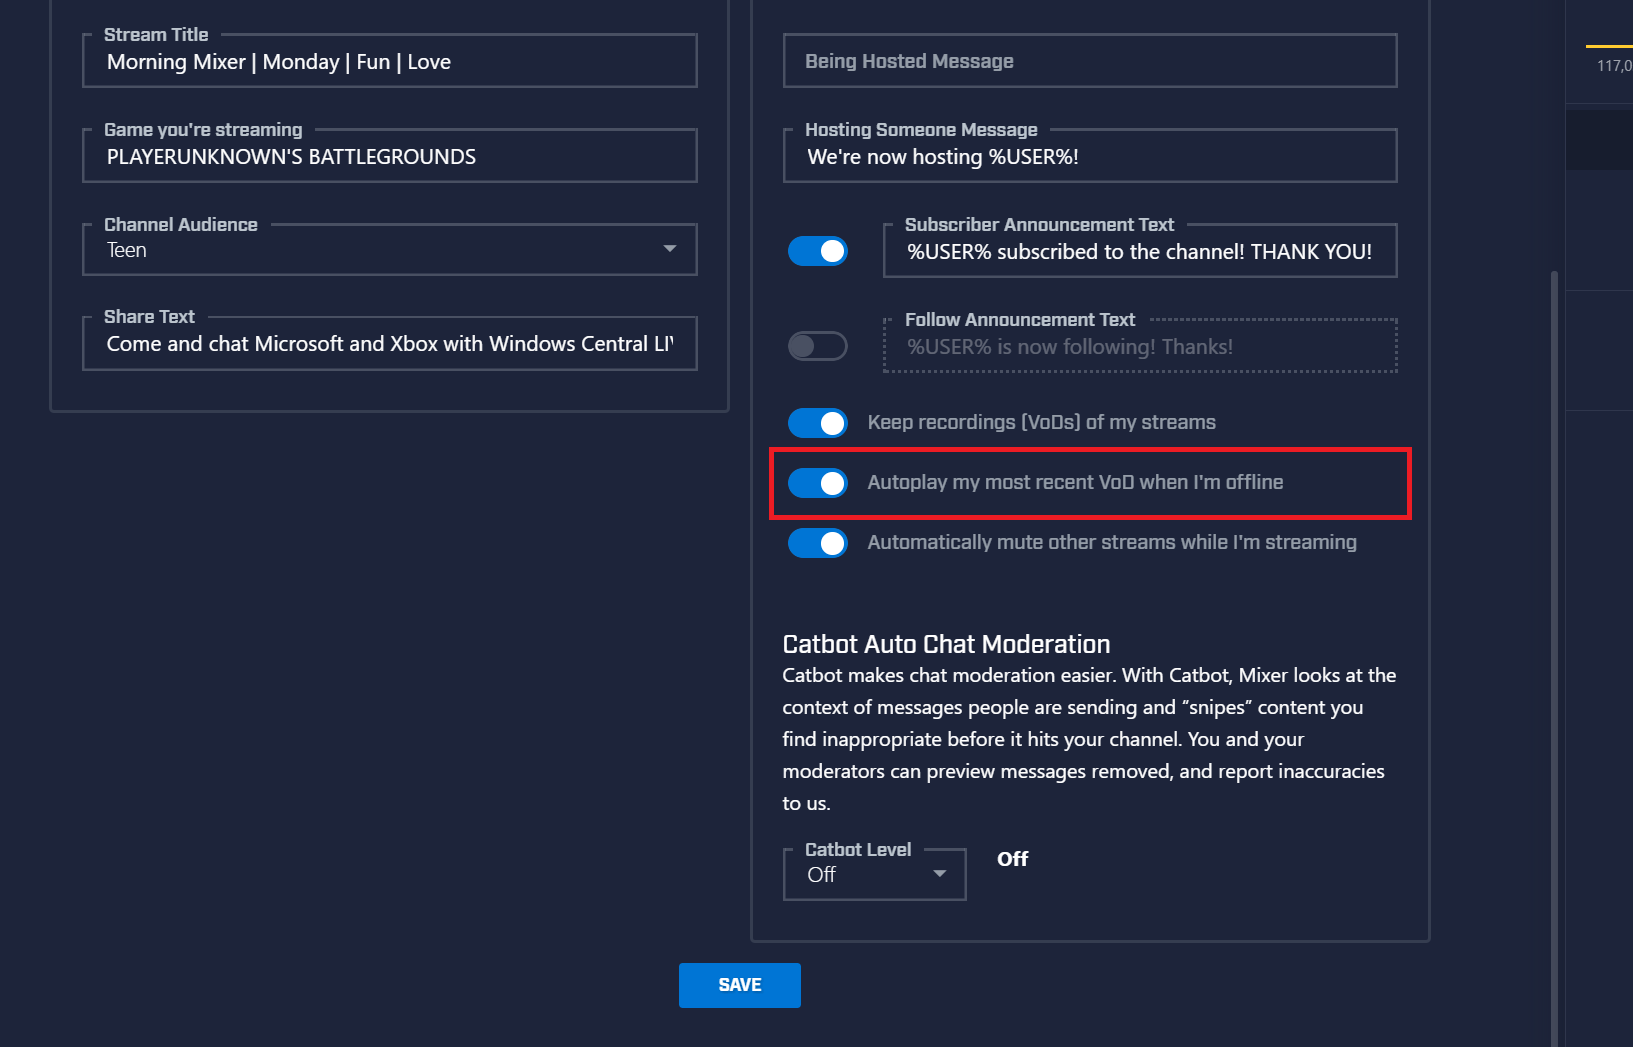Edit the Stream Title field
The width and height of the screenshot is (1633, 1047).
coord(389,61)
